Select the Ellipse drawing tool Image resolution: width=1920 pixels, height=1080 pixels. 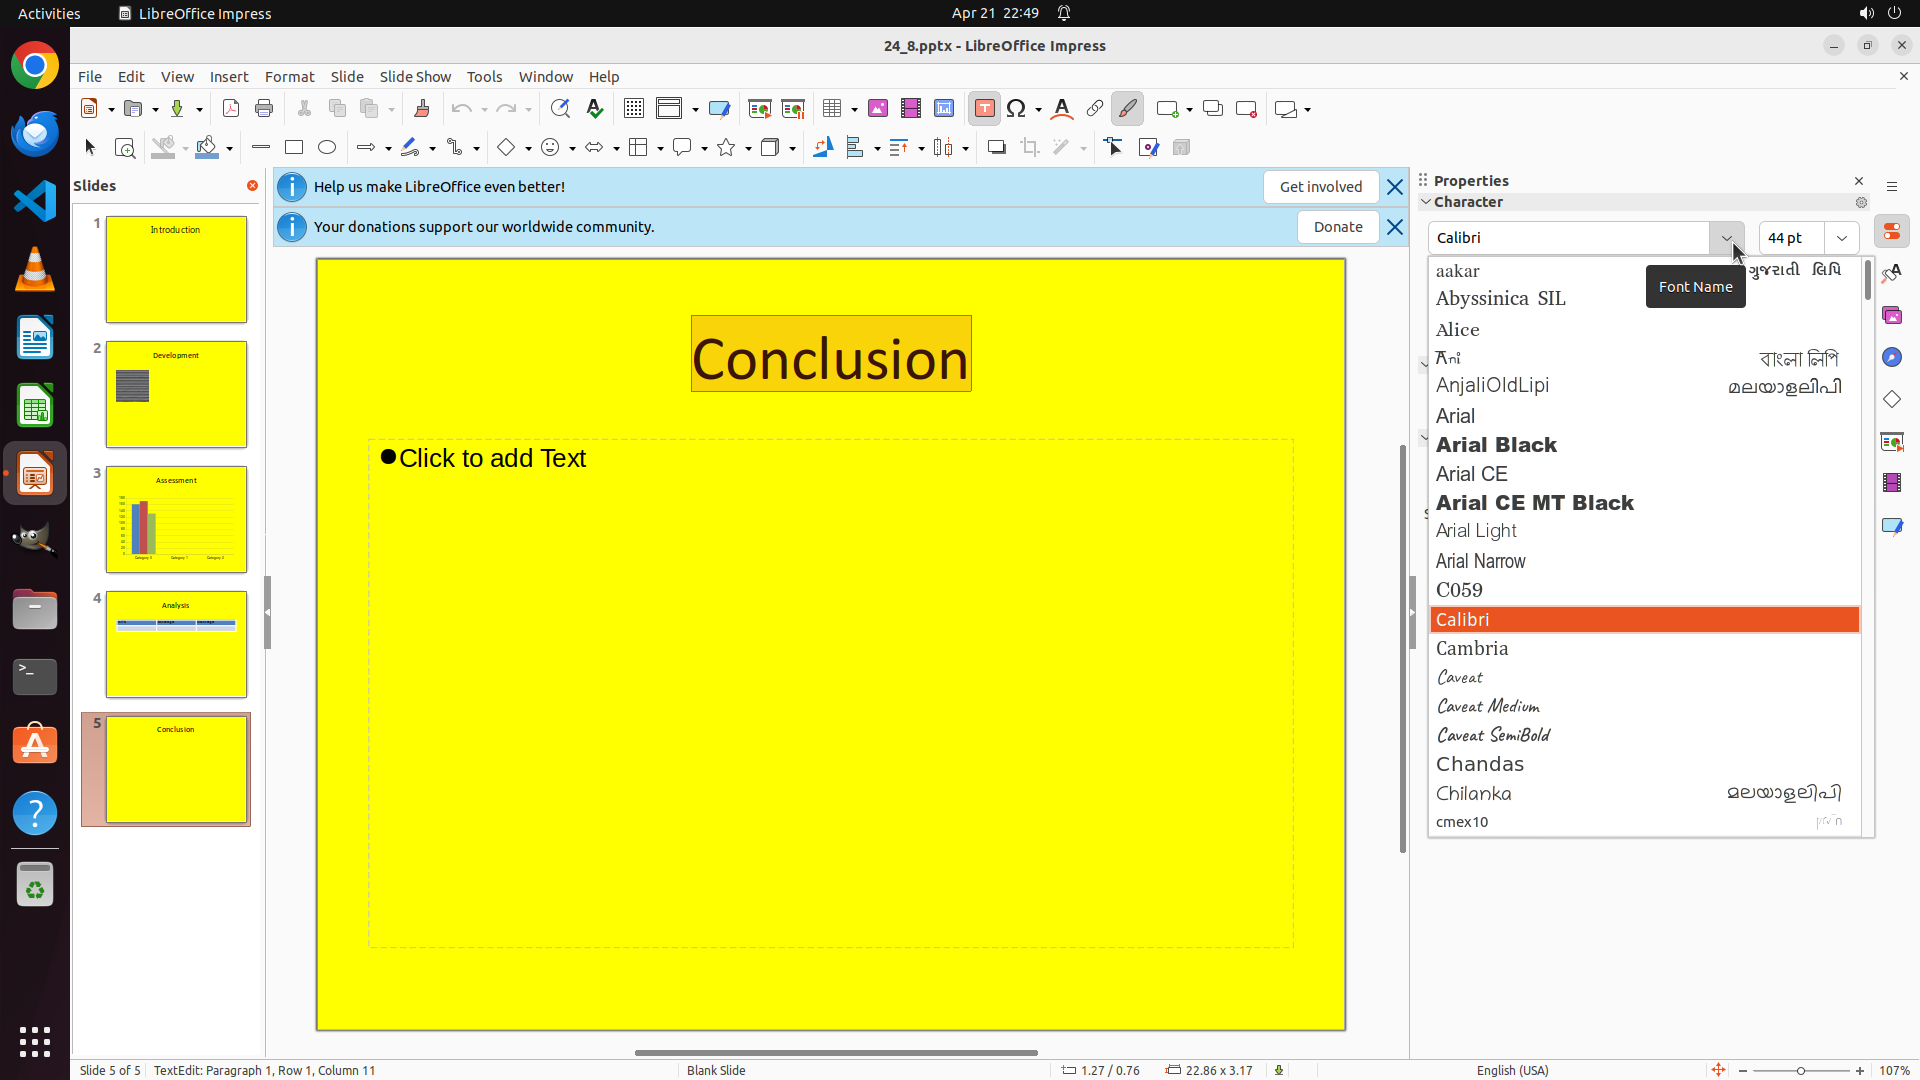[327, 148]
